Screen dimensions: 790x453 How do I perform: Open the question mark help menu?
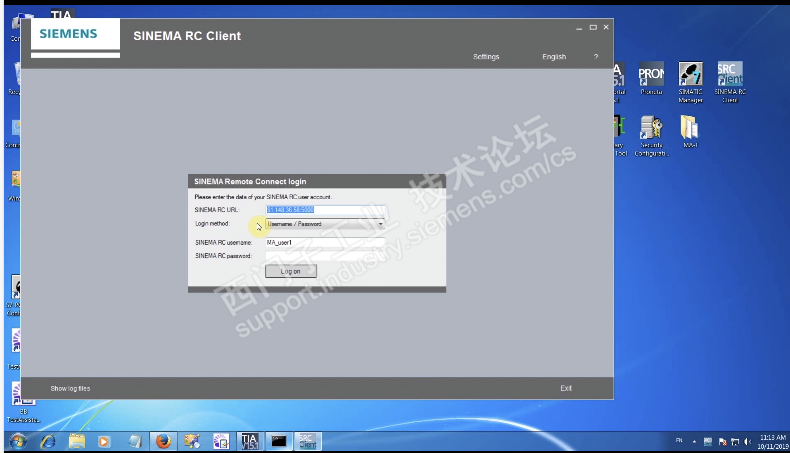tap(596, 56)
